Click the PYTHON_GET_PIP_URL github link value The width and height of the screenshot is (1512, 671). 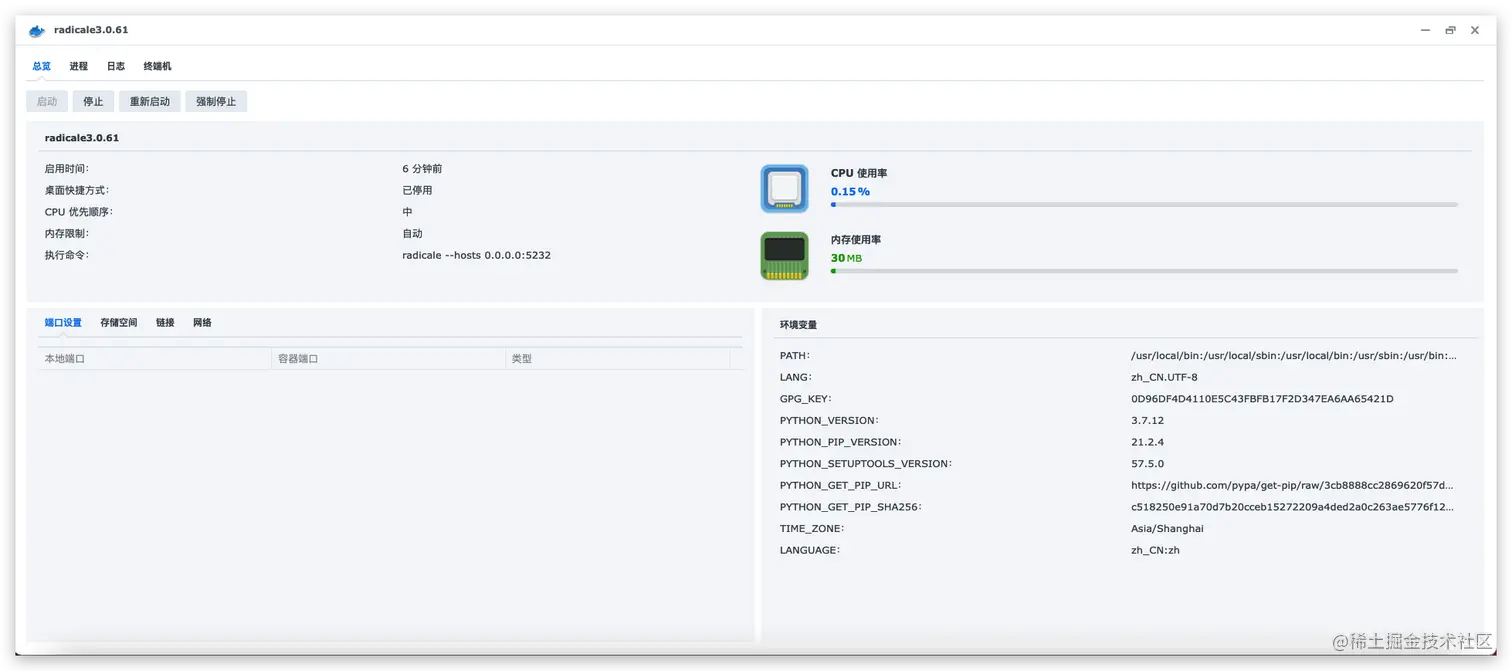1292,485
